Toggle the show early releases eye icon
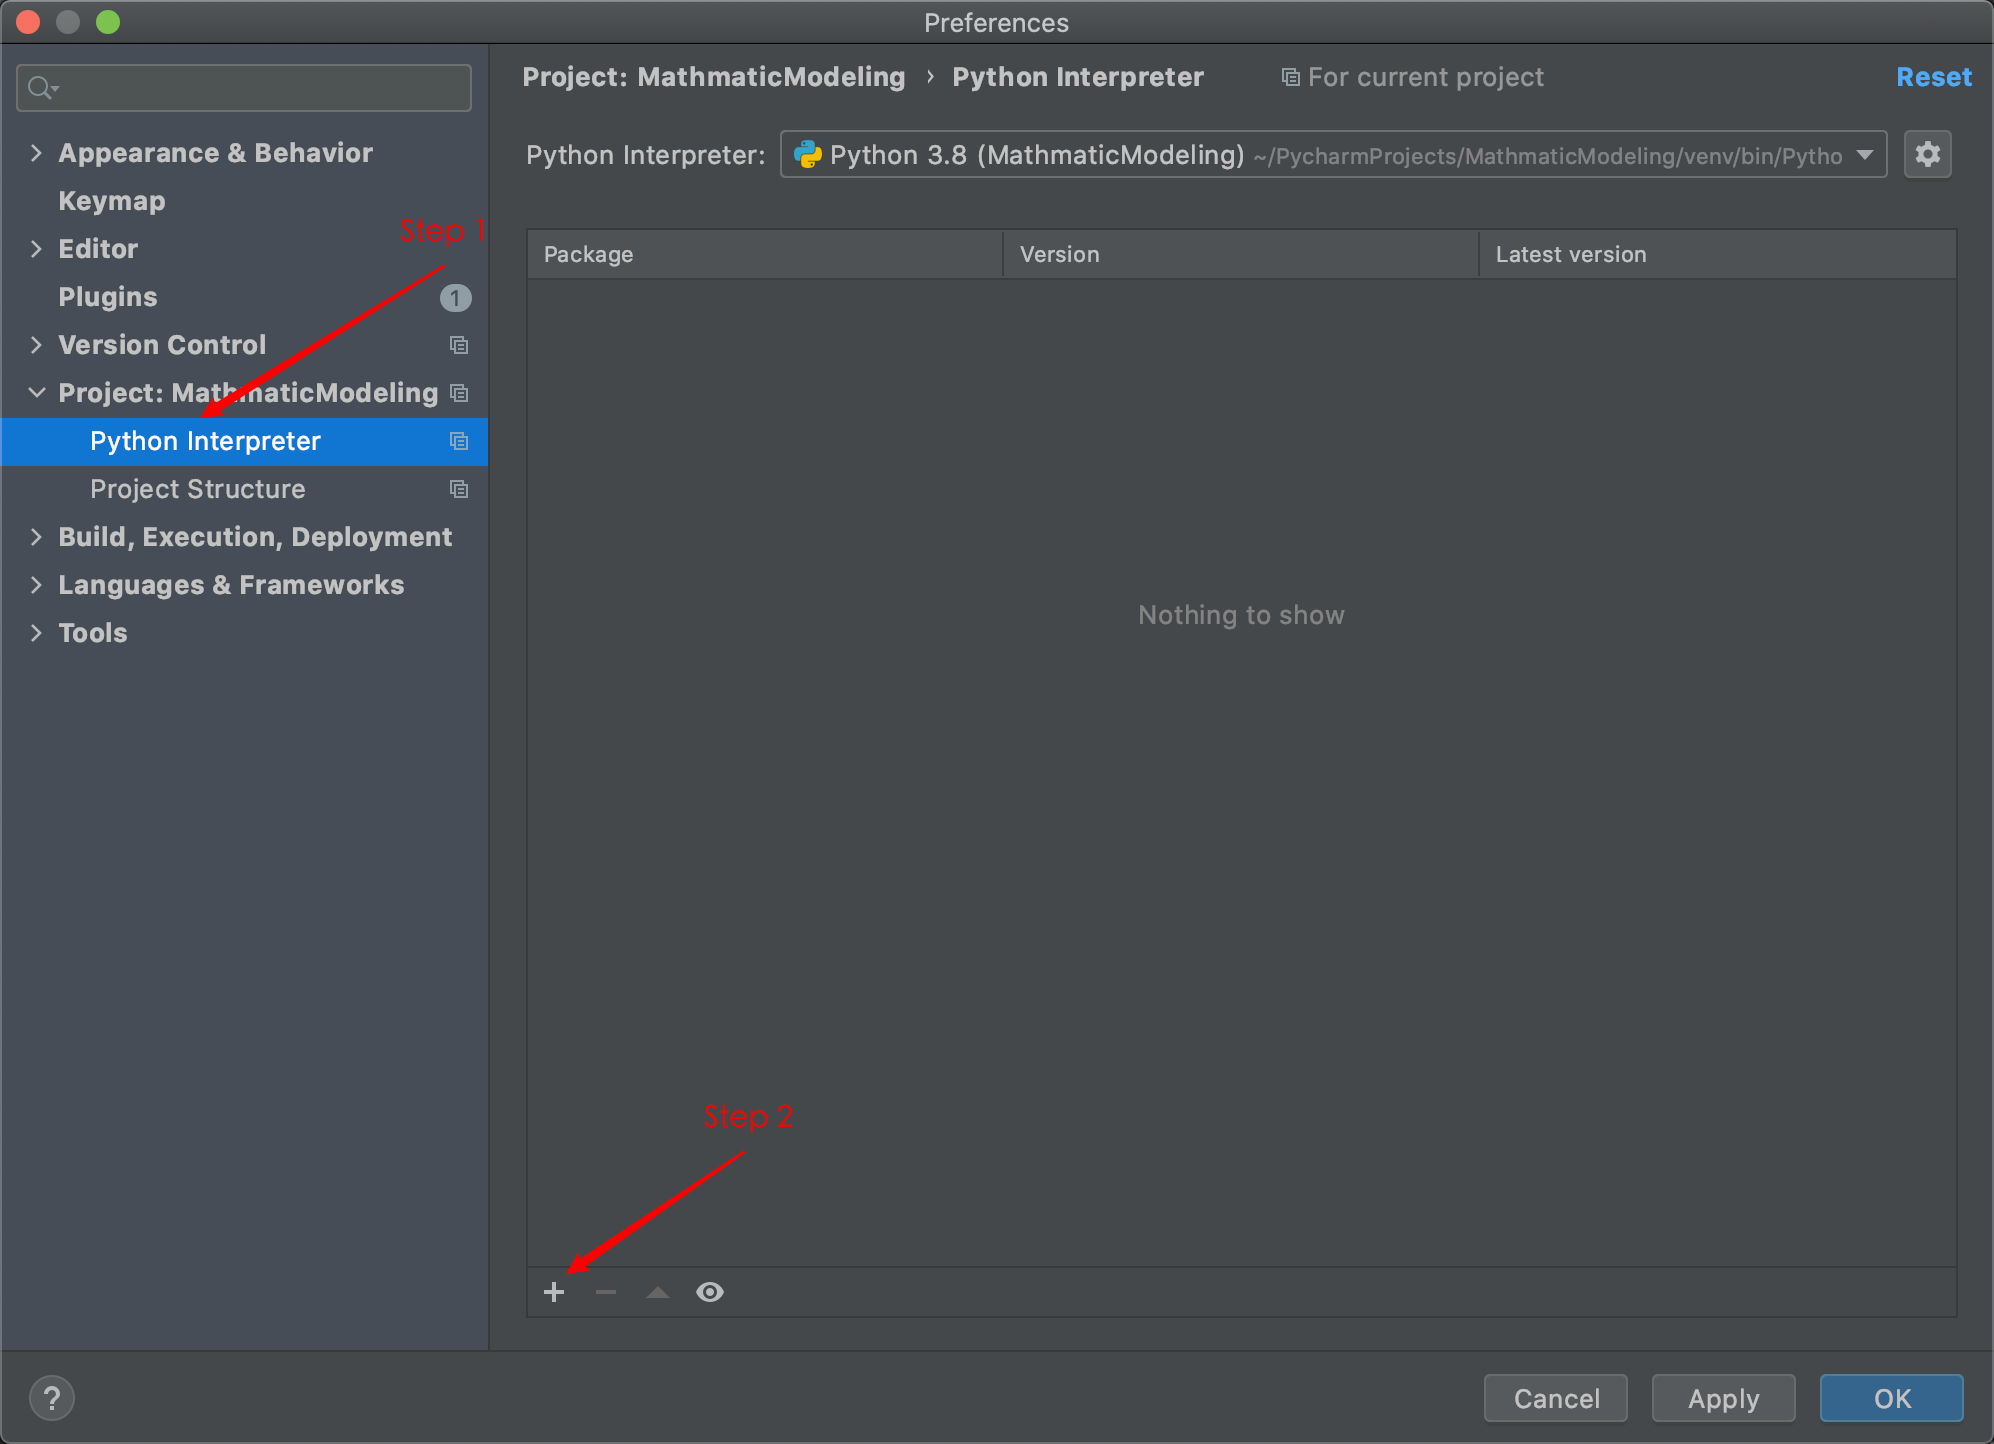The width and height of the screenshot is (1994, 1444). pos(710,1292)
